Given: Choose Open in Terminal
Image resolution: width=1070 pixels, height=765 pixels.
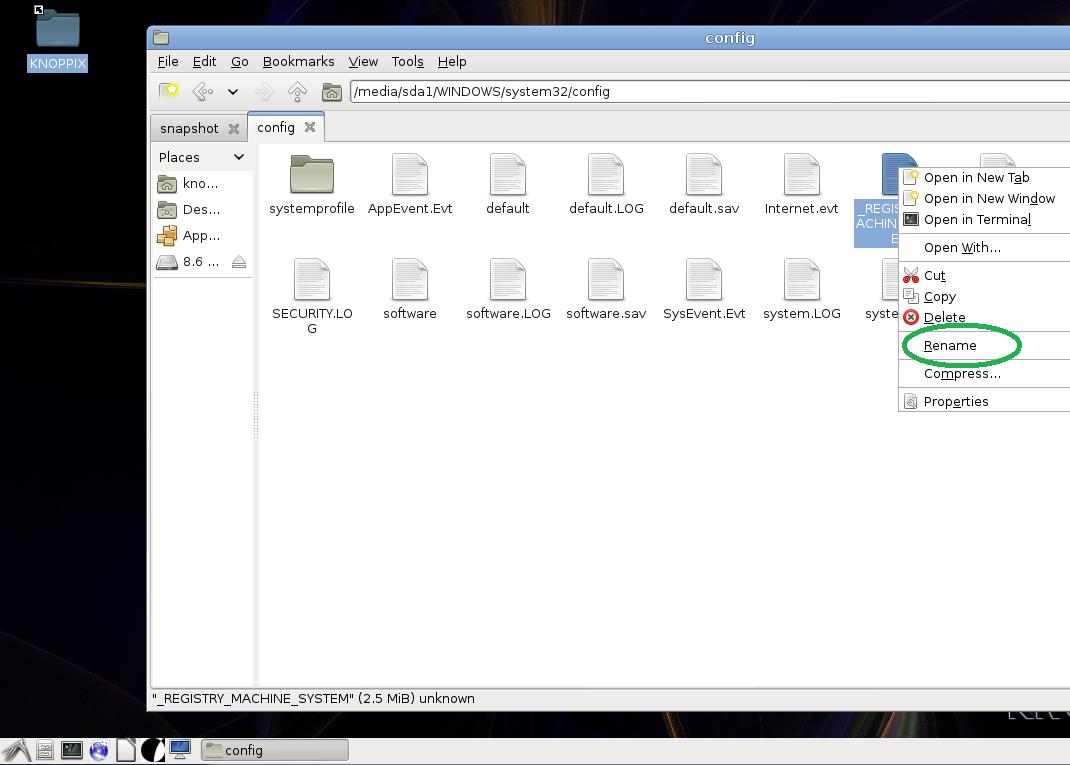Looking at the screenshot, I should pyautogui.click(x=984, y=220).
